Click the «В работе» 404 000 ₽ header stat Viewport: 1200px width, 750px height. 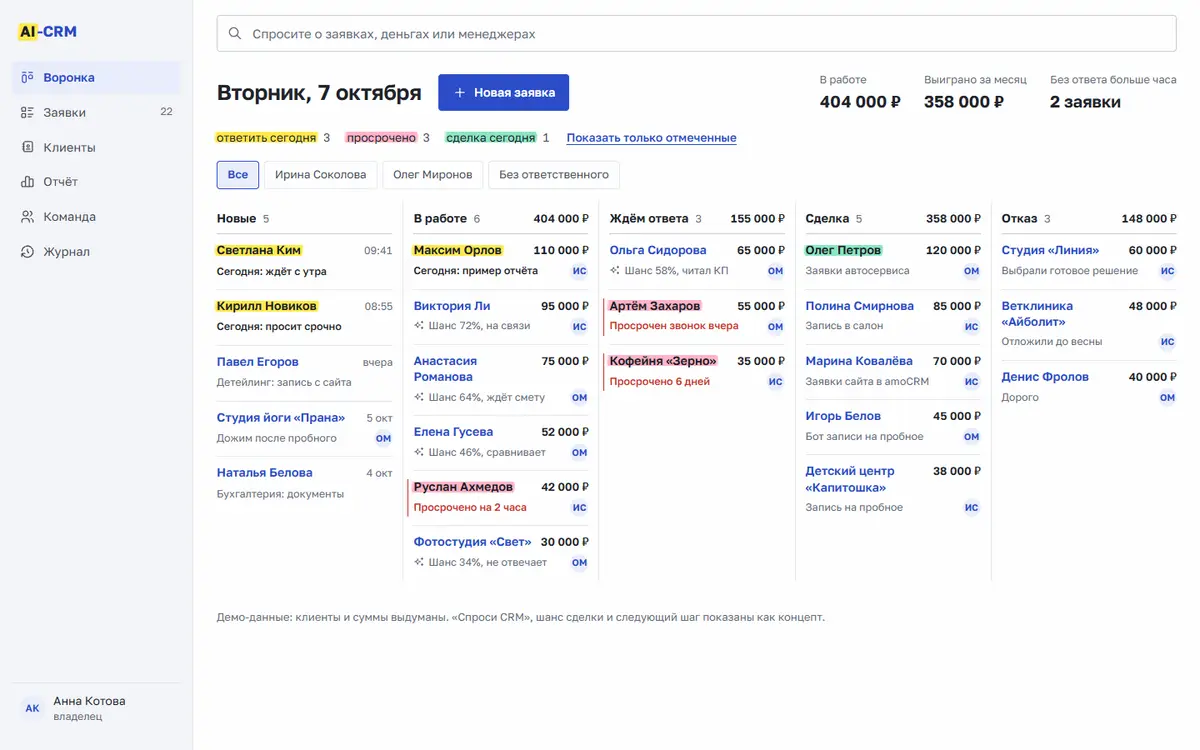860,92
